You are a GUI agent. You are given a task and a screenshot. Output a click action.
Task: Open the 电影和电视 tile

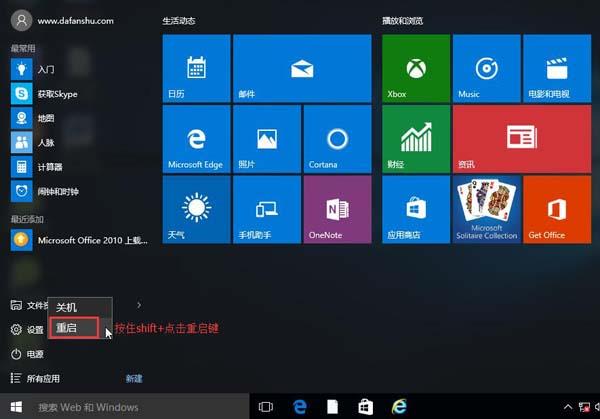557,68
